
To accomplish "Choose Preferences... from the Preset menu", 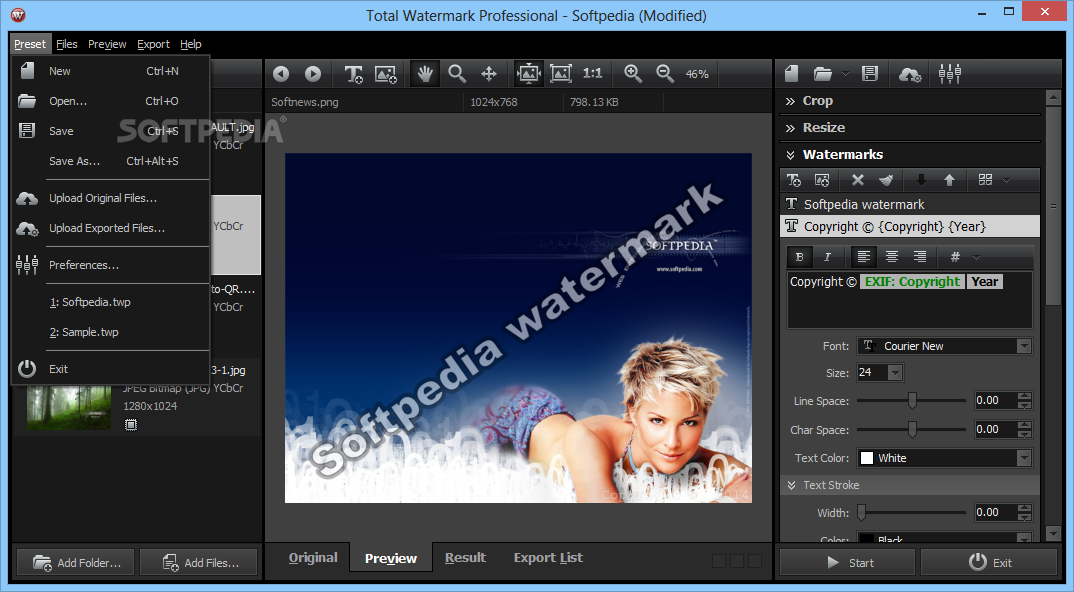I will (111, 265).
